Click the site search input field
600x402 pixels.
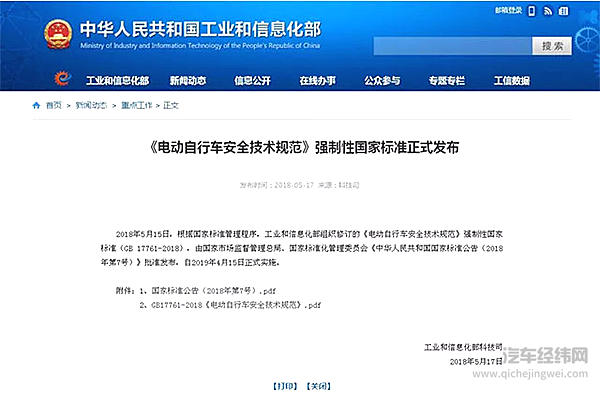click(x=453, y=46)
